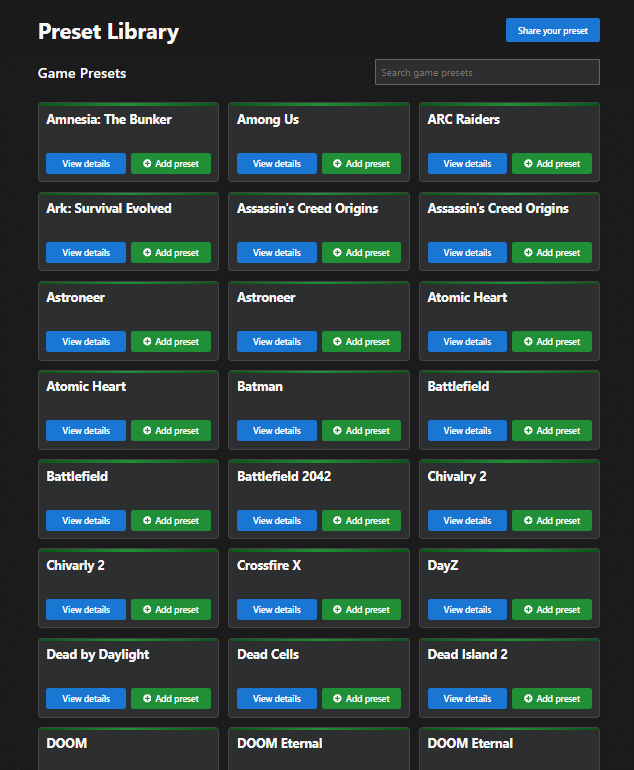
Task: View details for Dead Island 2
Action: tap(467, 698)
